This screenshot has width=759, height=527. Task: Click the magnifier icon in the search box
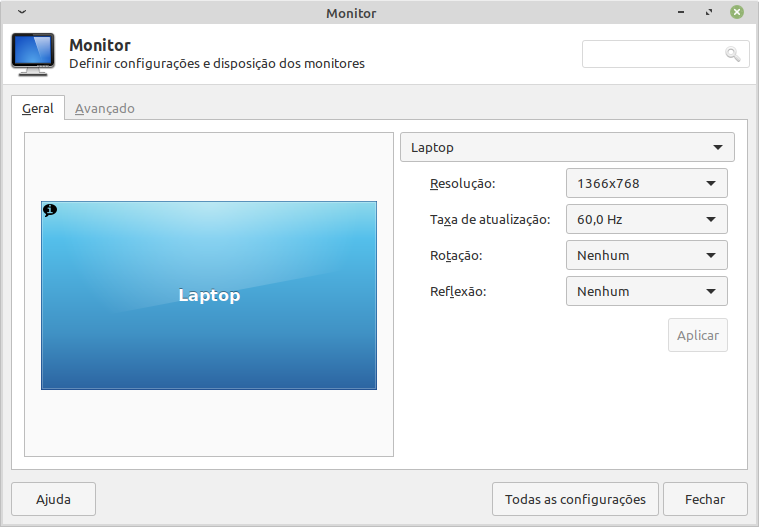[x=733, y=54]
